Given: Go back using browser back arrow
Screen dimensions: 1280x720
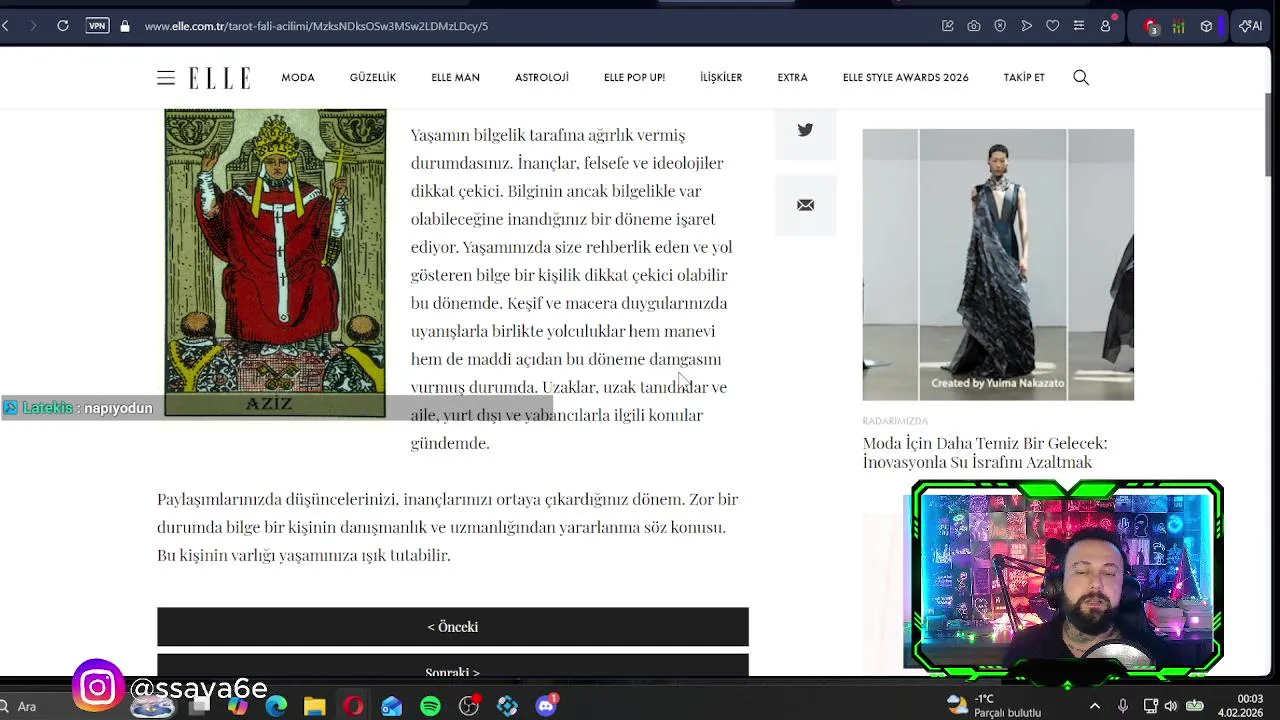Looking at the screenshot, I should coord(6,26).
